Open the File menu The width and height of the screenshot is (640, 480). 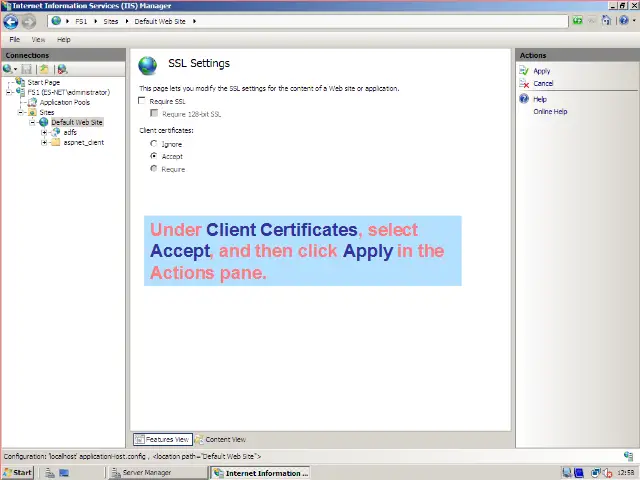[15, 40]
